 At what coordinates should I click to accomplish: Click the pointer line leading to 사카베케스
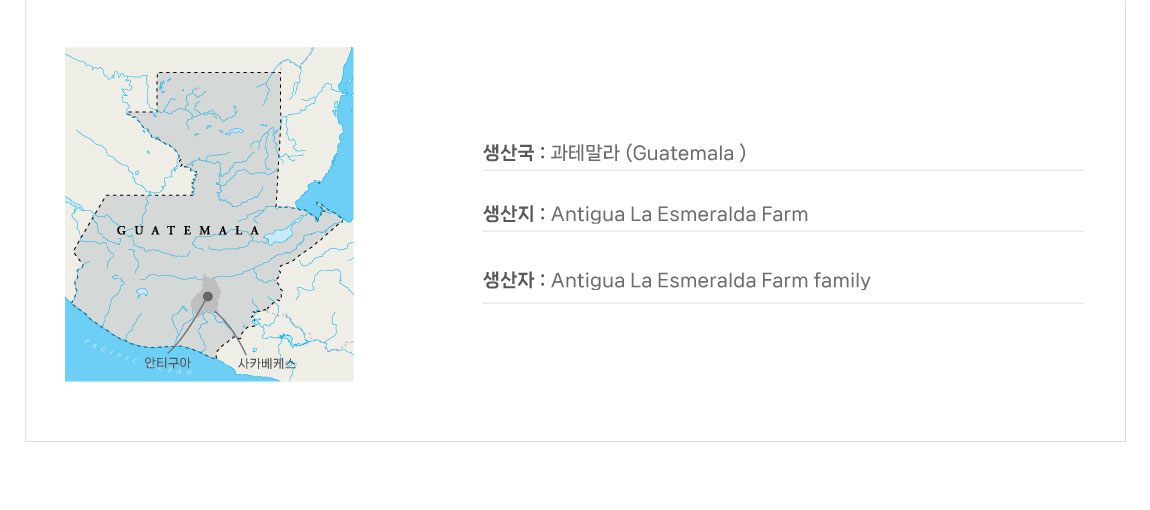click(x=231, y=332)
